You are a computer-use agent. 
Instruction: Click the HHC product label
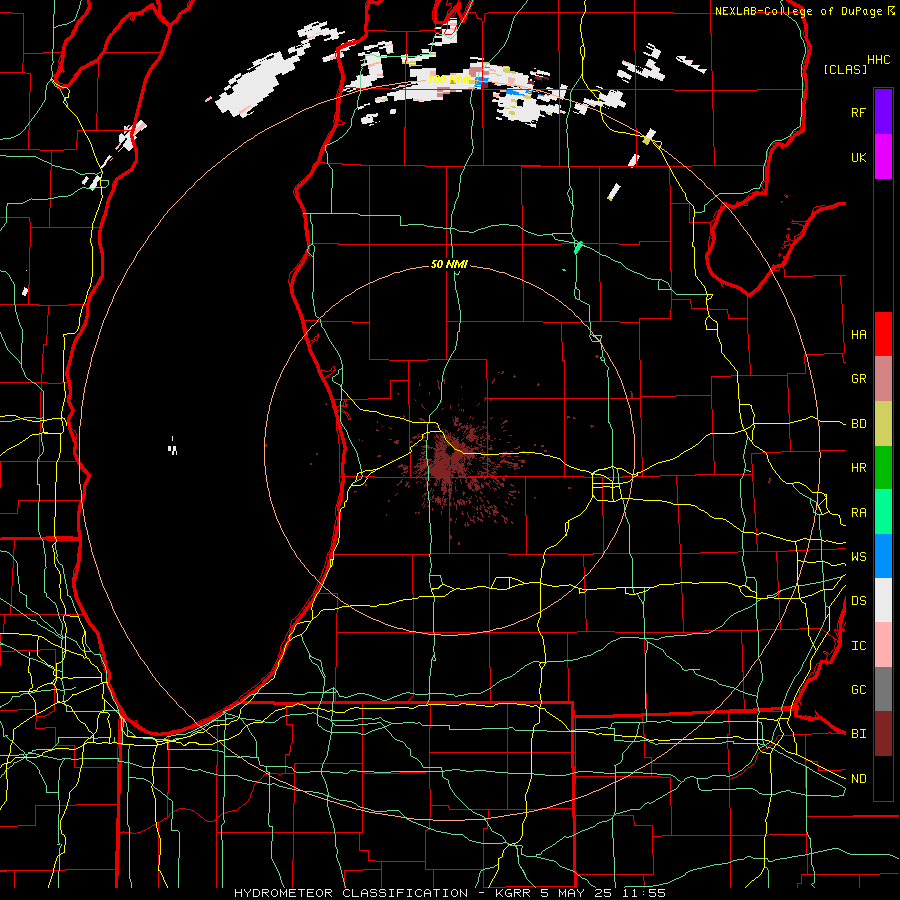(x=879, y=60)
